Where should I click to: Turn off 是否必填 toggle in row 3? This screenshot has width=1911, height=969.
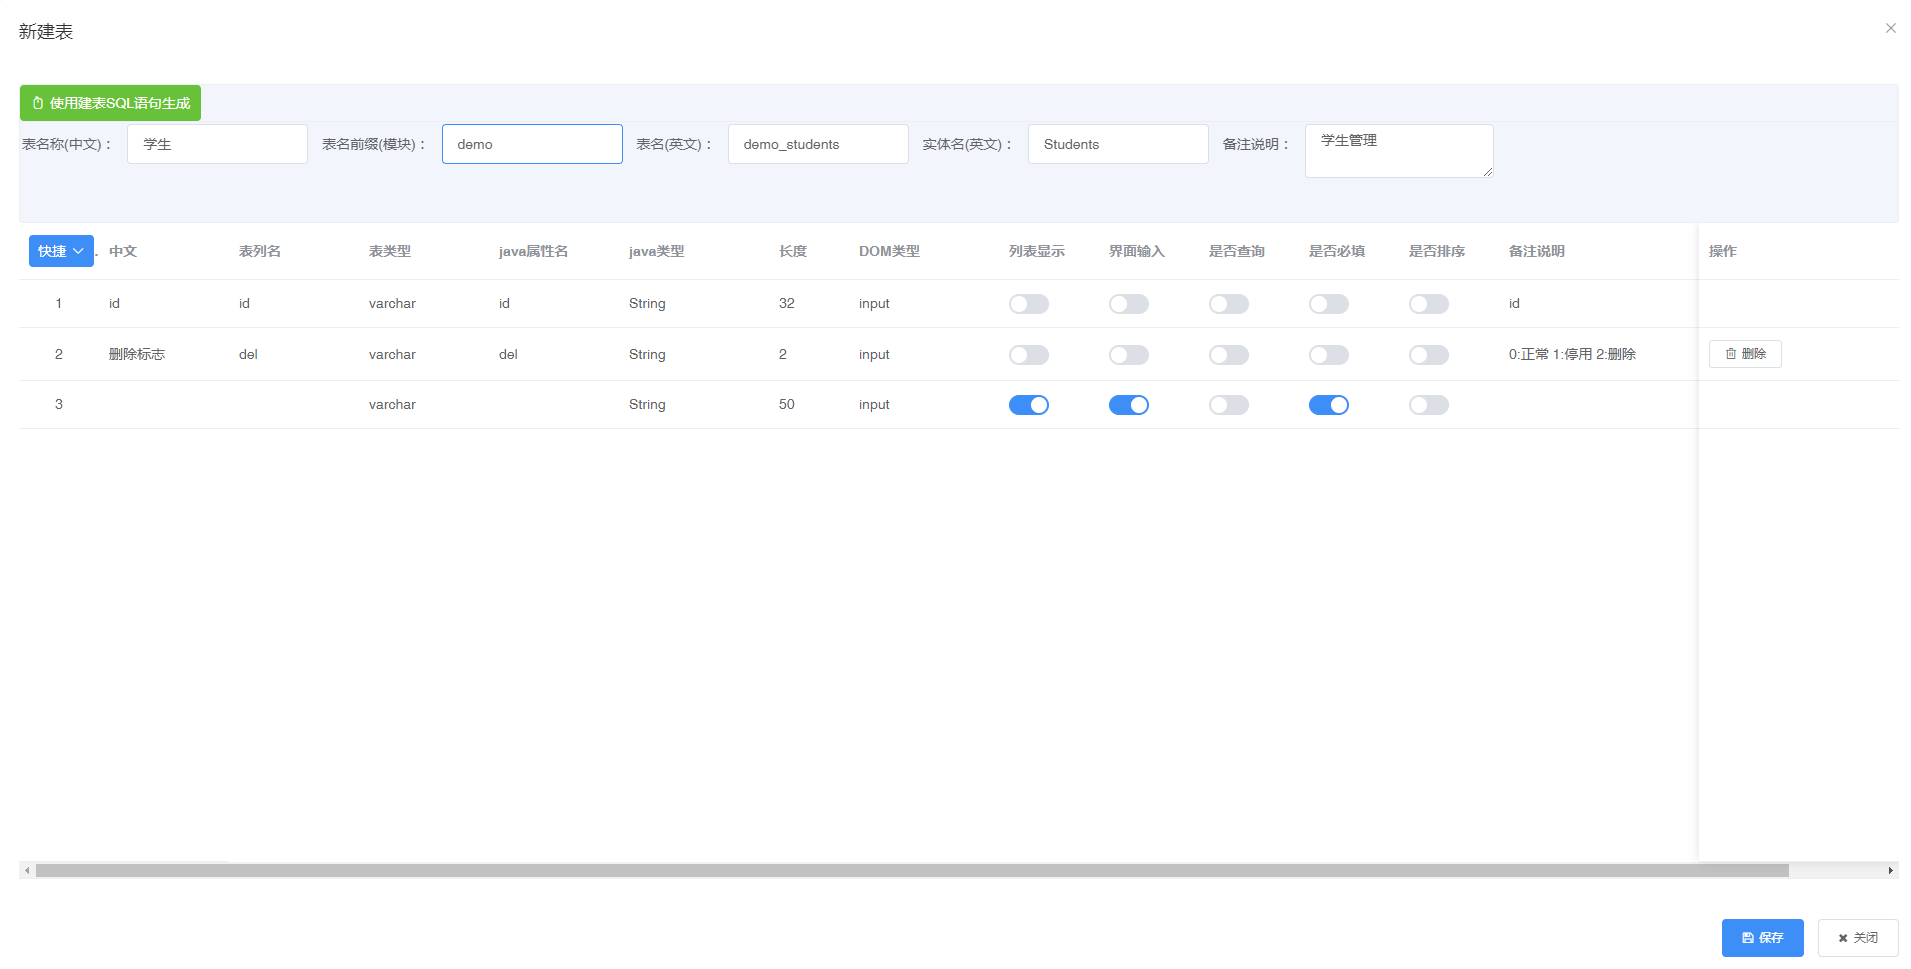1329,405
